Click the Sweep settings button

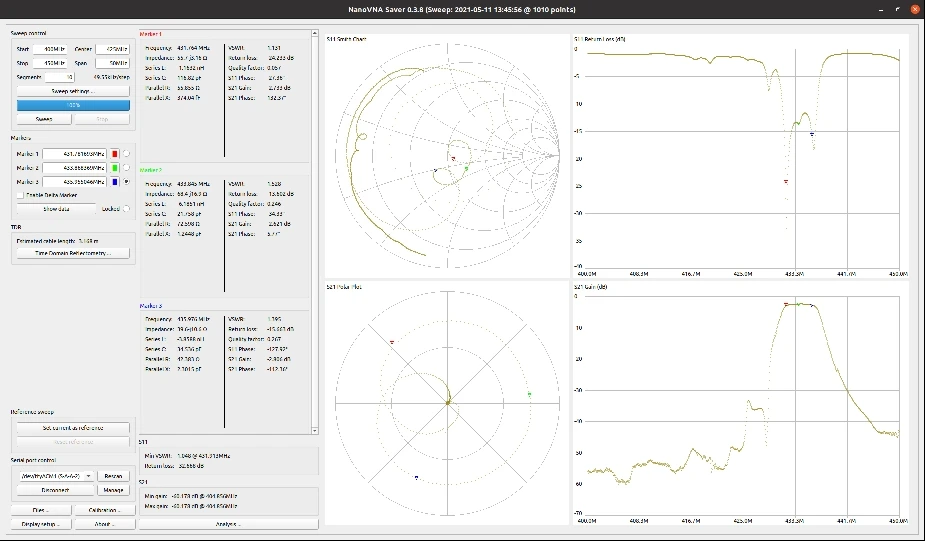pyautogui.click(x=73, y=91)
